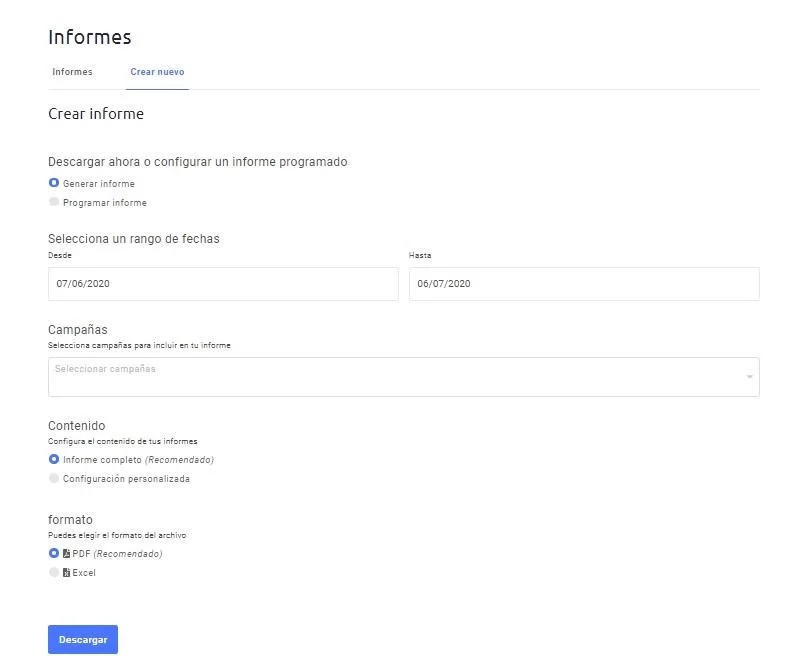Click the Desde date field 07/06/2020
The height and width of the screenshot is (670, 798).
click(x=223, y=284)
